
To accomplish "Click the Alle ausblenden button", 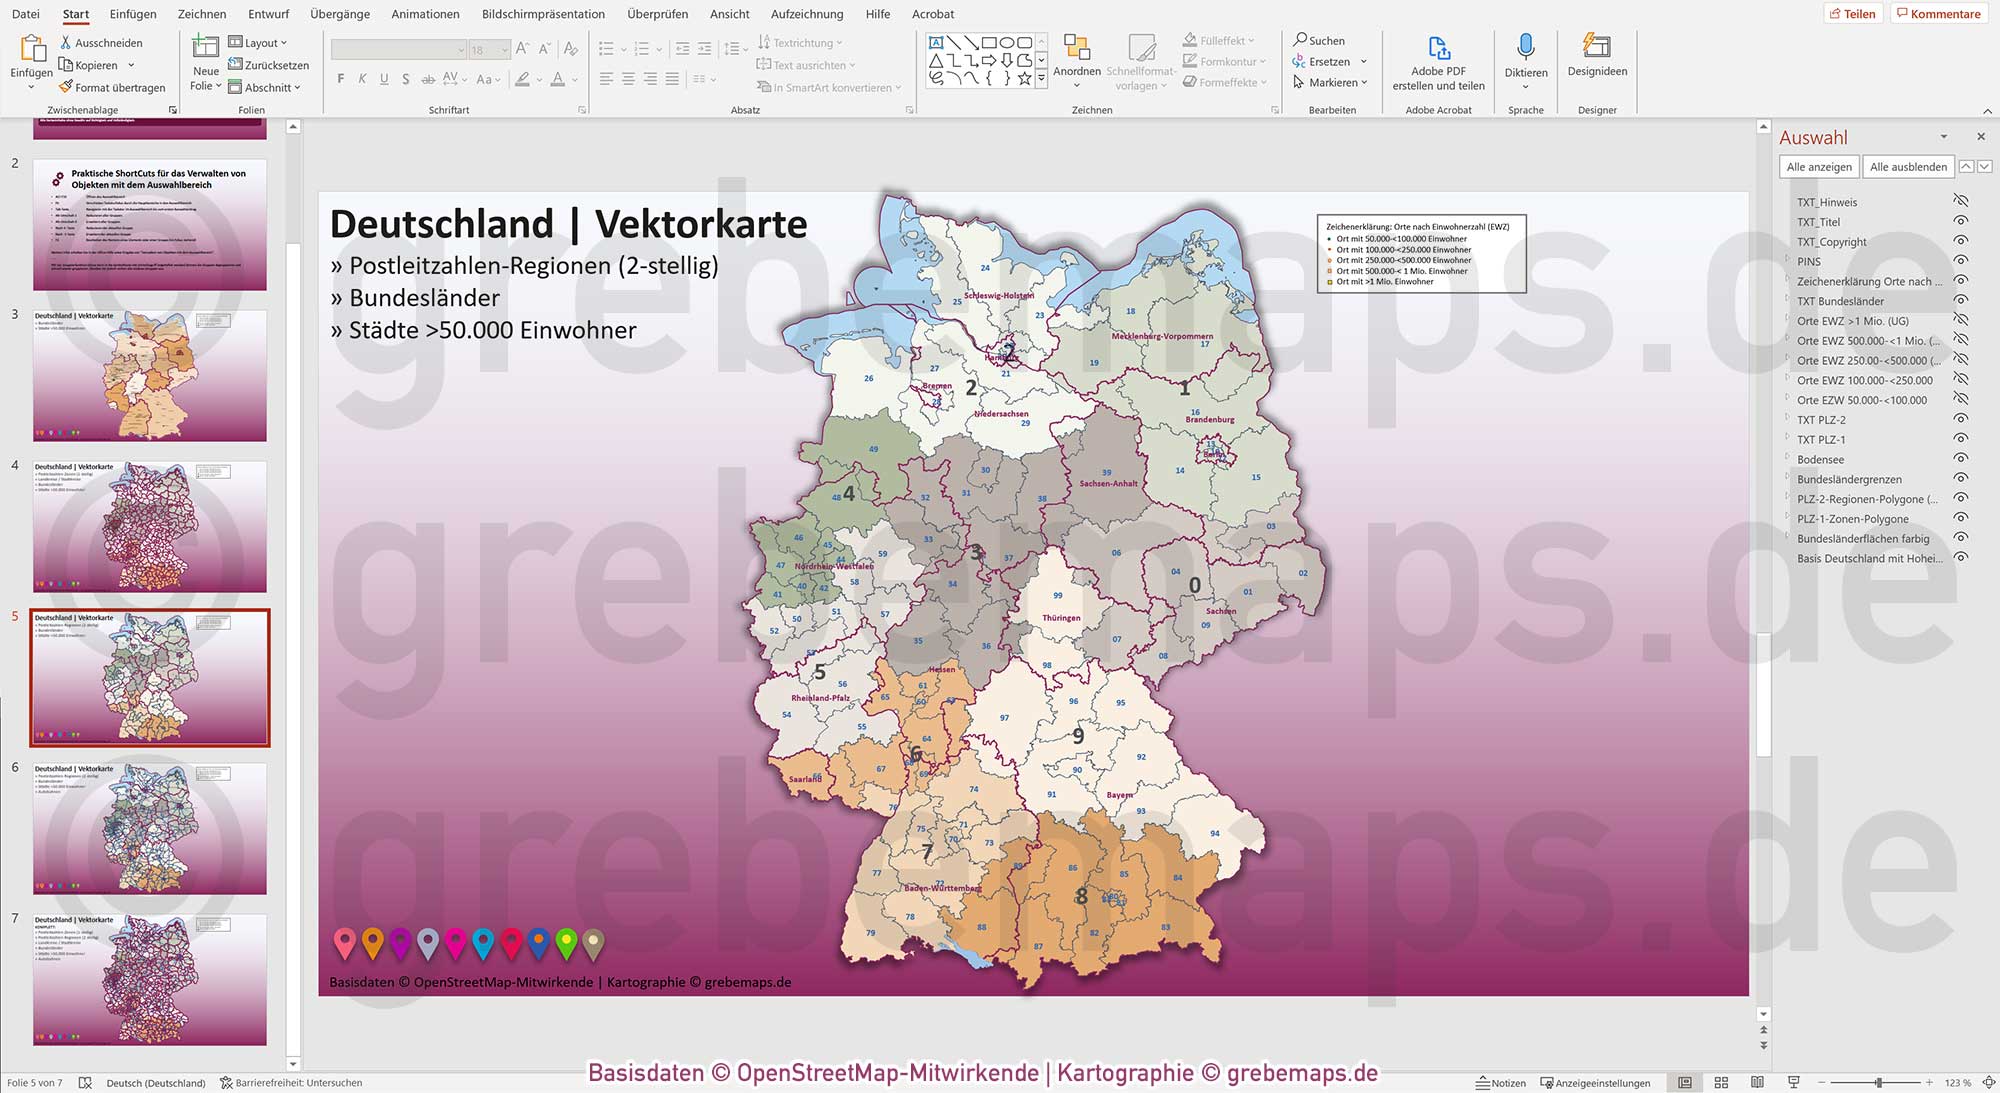I will 1908,166.
